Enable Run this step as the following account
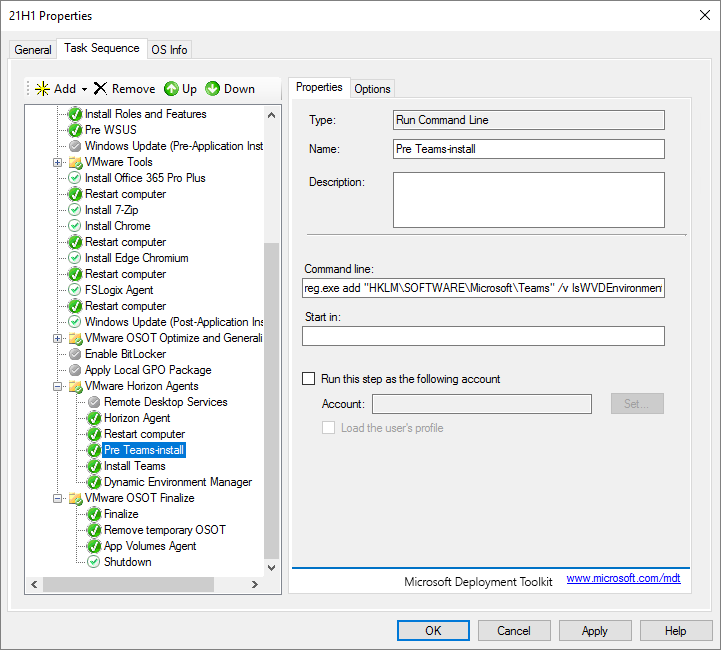 (x=309, y=379)
